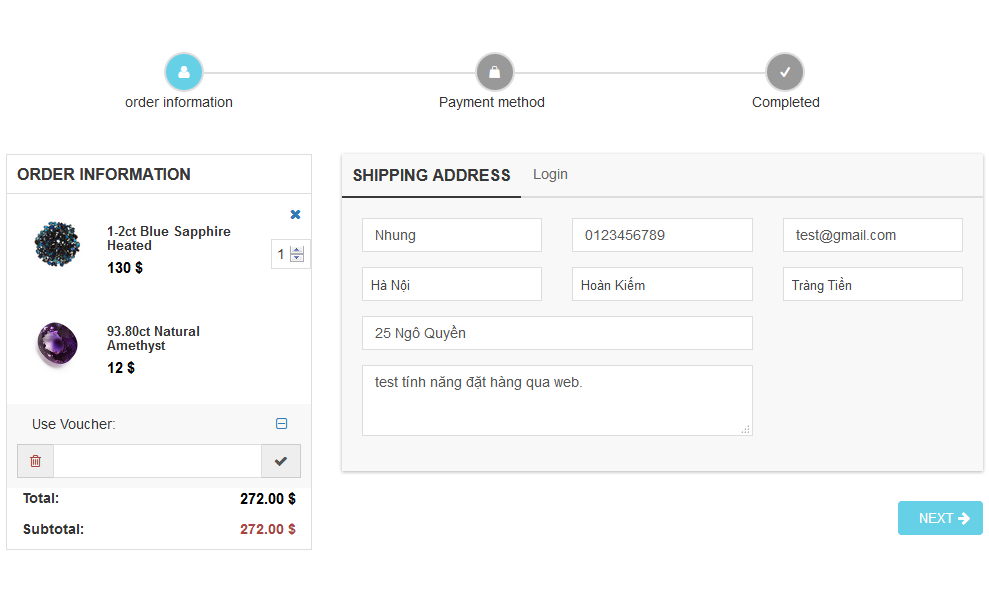Open the Blue Sapphire product thumbnail
The image size is (989, 591).
pos(57,244)
